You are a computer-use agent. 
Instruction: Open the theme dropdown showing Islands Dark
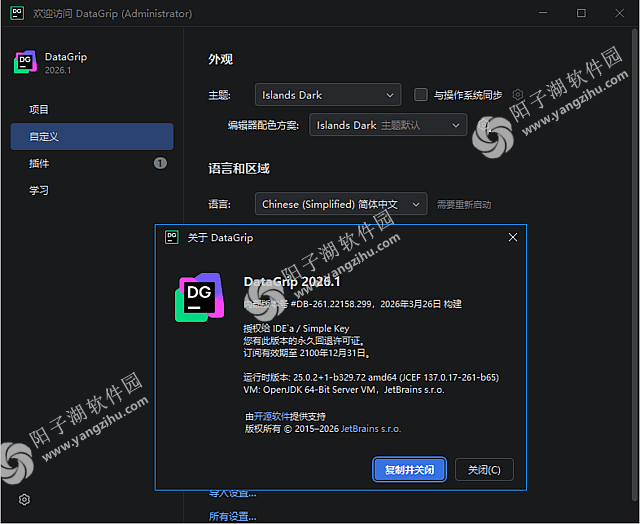[x=328, y=95]
